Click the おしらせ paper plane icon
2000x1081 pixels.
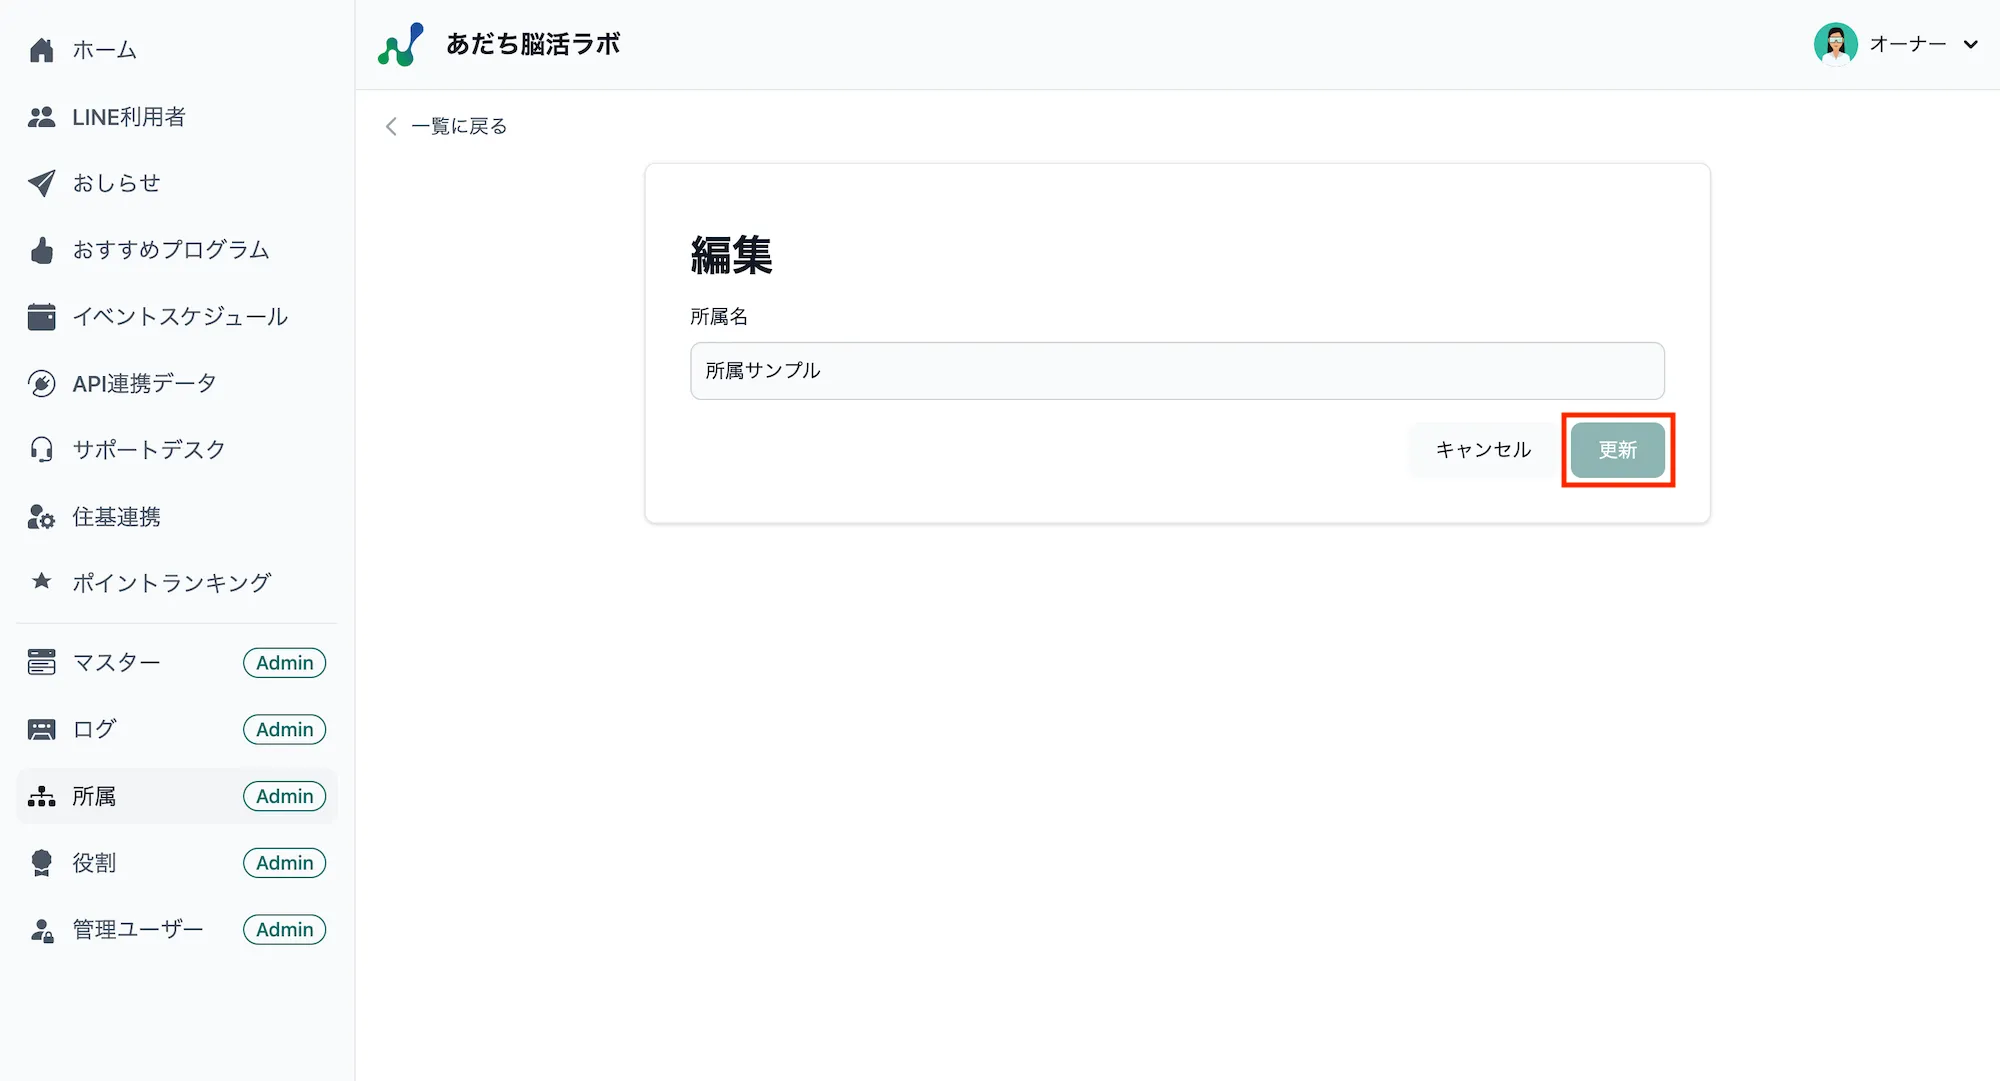pyautogui.click(x=41, y=183)
